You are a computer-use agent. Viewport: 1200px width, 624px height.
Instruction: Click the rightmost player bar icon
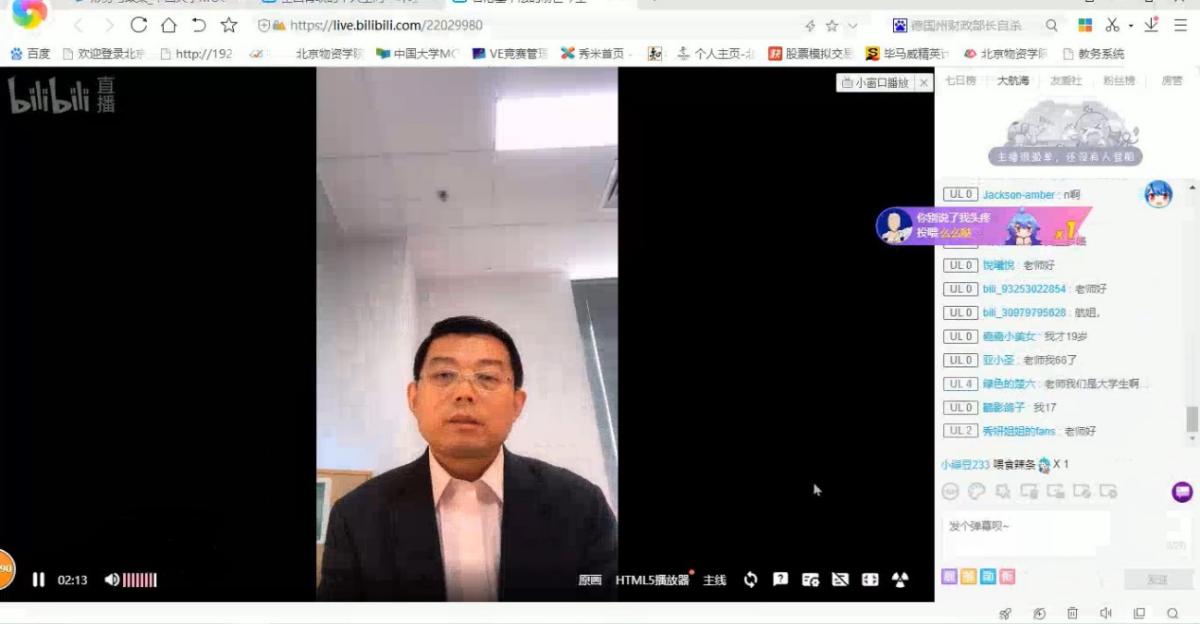(x=900, y=580)
